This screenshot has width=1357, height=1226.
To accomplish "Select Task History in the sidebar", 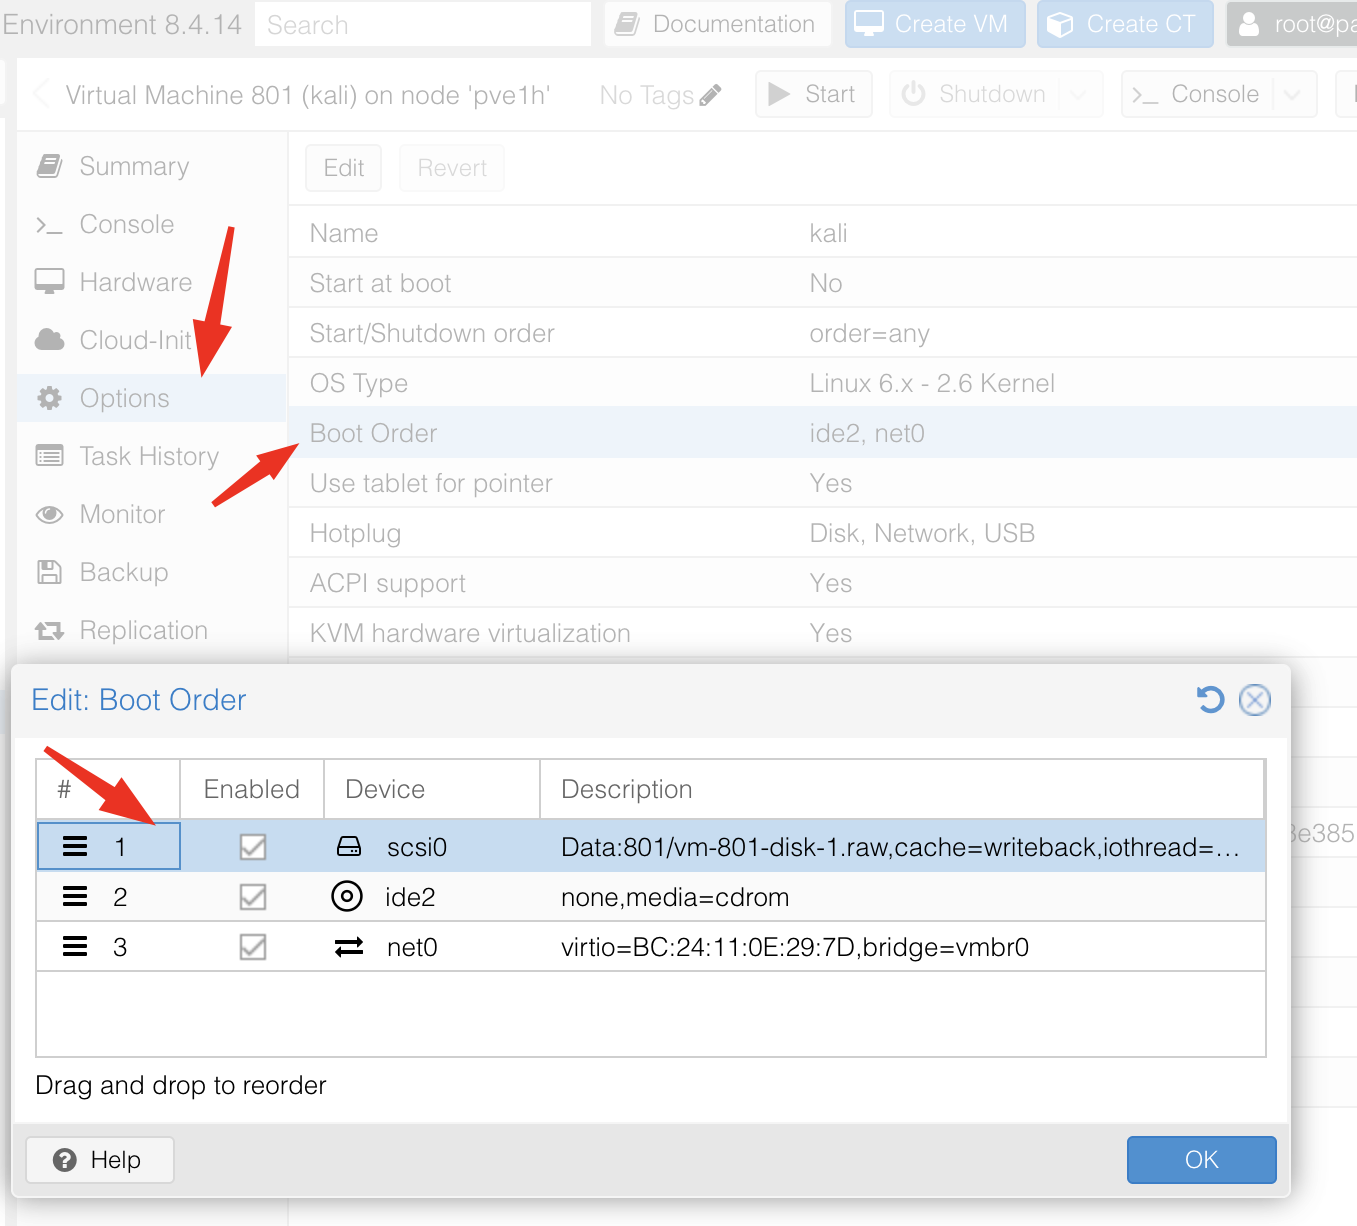I will (x=148, y=456).
